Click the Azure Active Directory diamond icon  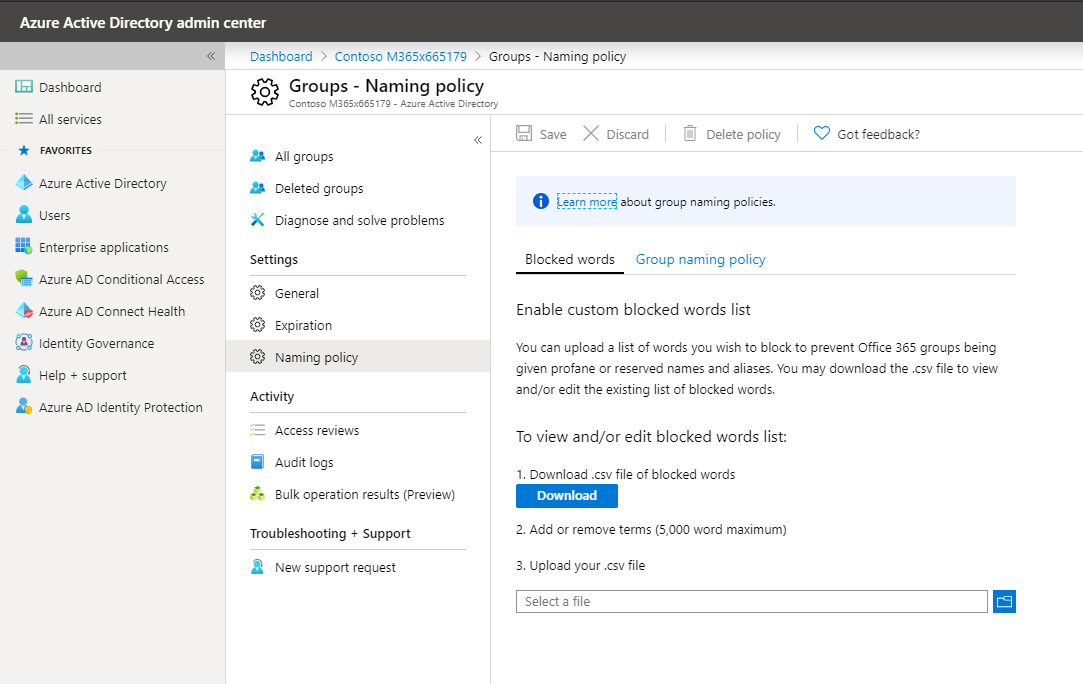coord(24,183)
